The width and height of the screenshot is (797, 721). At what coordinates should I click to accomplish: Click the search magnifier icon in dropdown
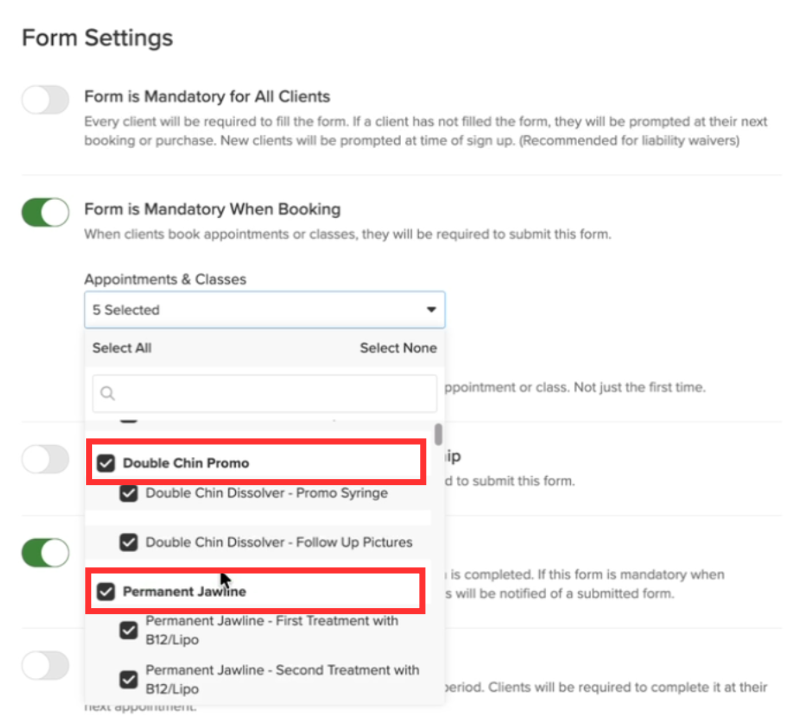[x=108, y=393]
